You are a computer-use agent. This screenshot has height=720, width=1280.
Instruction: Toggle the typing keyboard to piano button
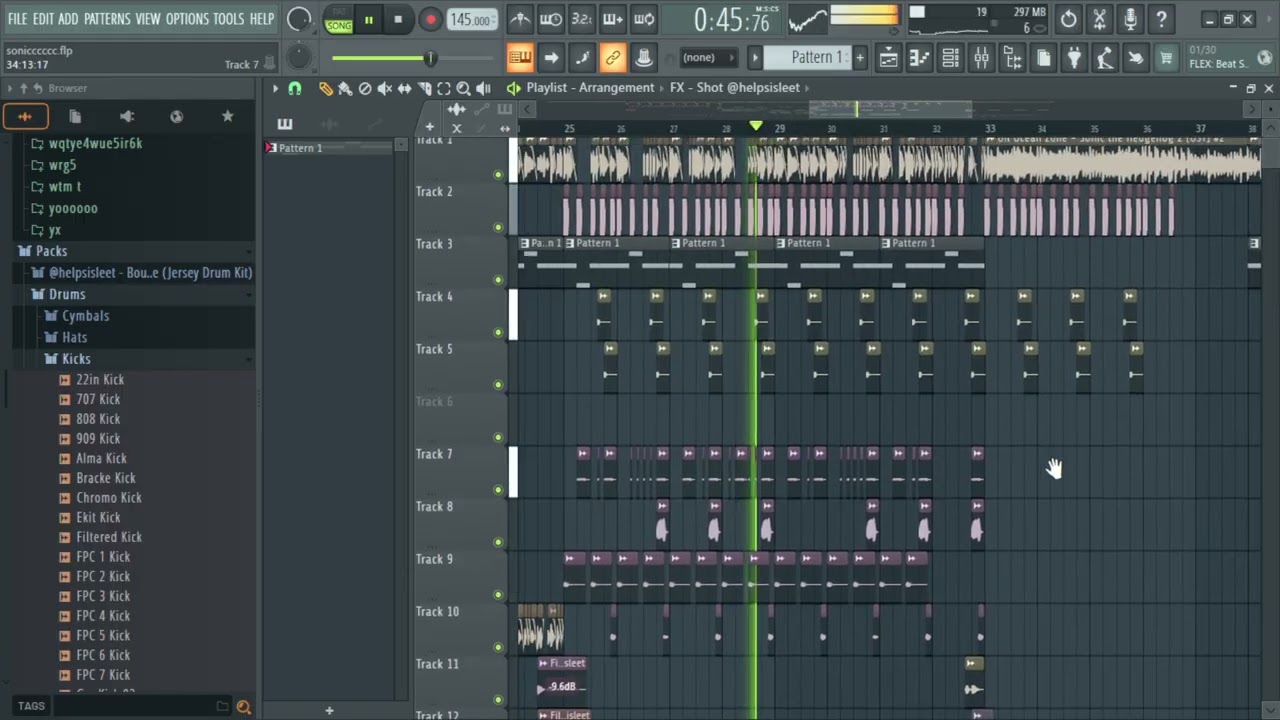click(520, 58)
